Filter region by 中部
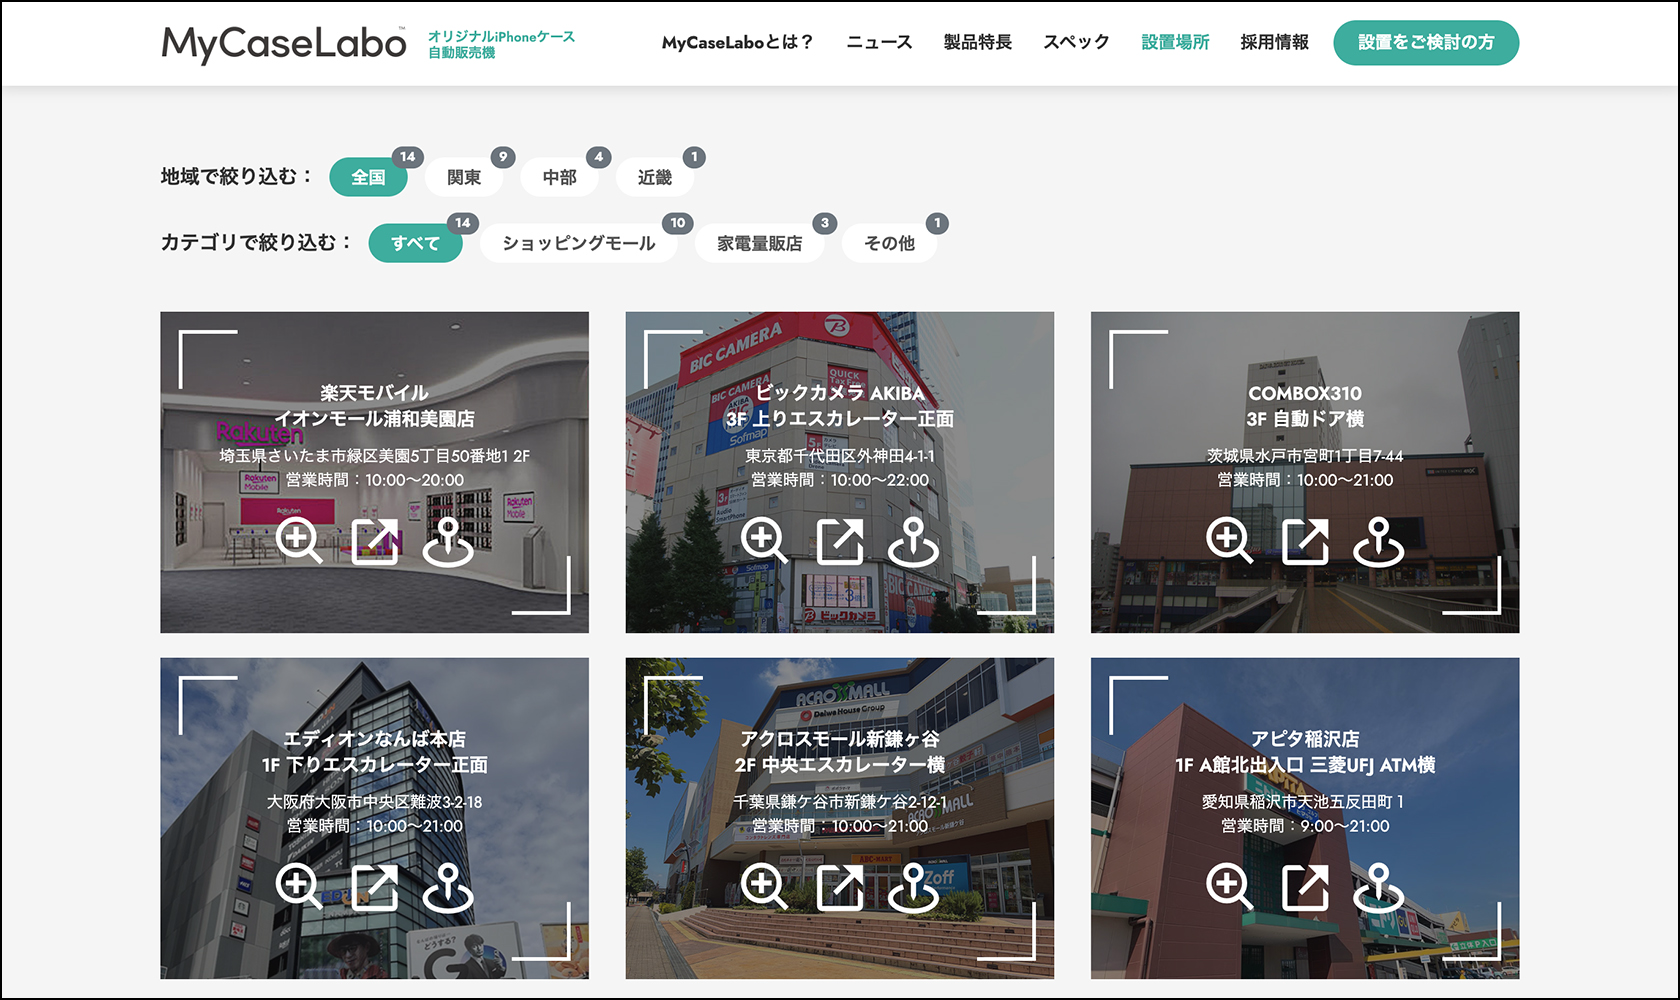The height and width of the screenshot is (1000, 1680). click(x=559, y=177)
